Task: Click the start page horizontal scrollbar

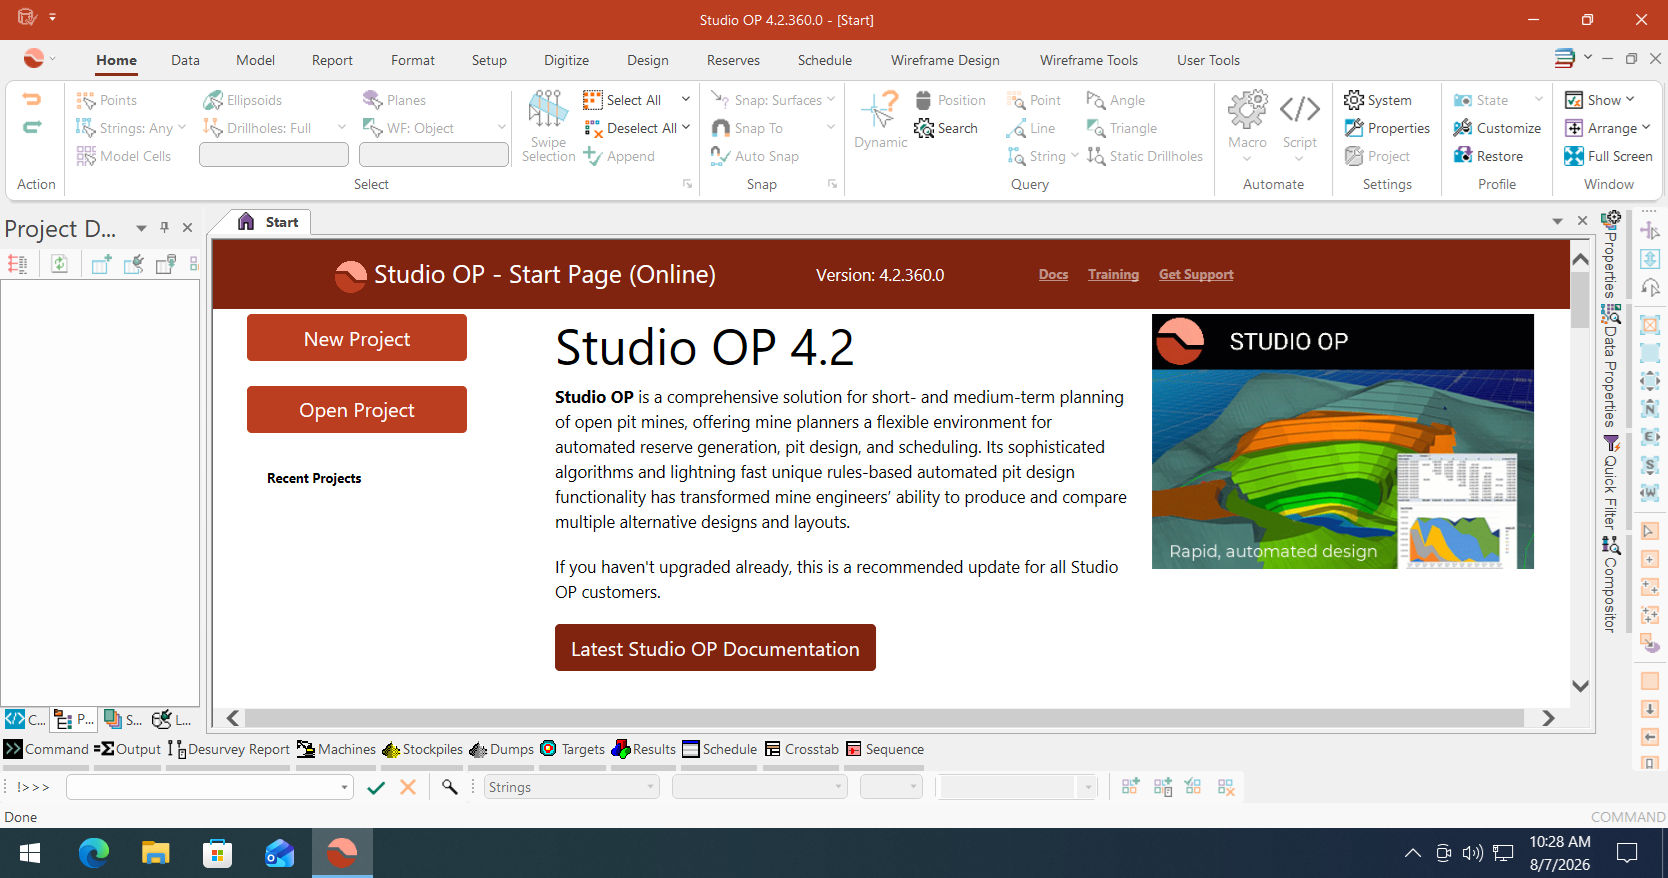Action: click(x=884, y=718)
